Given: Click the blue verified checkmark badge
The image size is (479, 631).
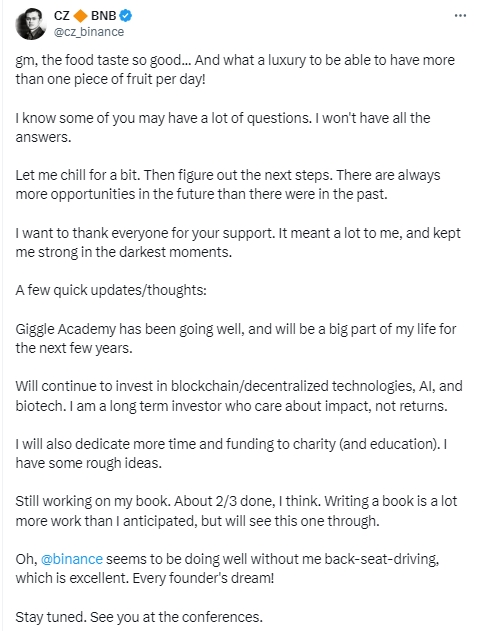Looking at the screenshot, I should tap(126, 16).
